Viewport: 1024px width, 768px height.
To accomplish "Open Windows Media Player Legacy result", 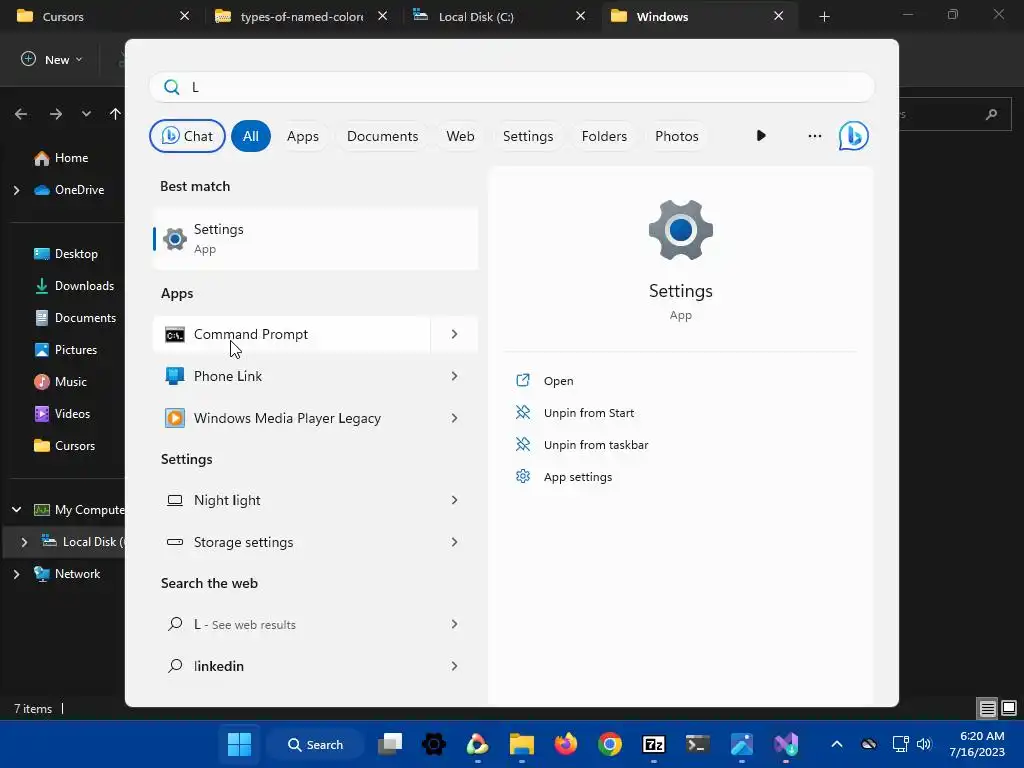I will (291, 418).
